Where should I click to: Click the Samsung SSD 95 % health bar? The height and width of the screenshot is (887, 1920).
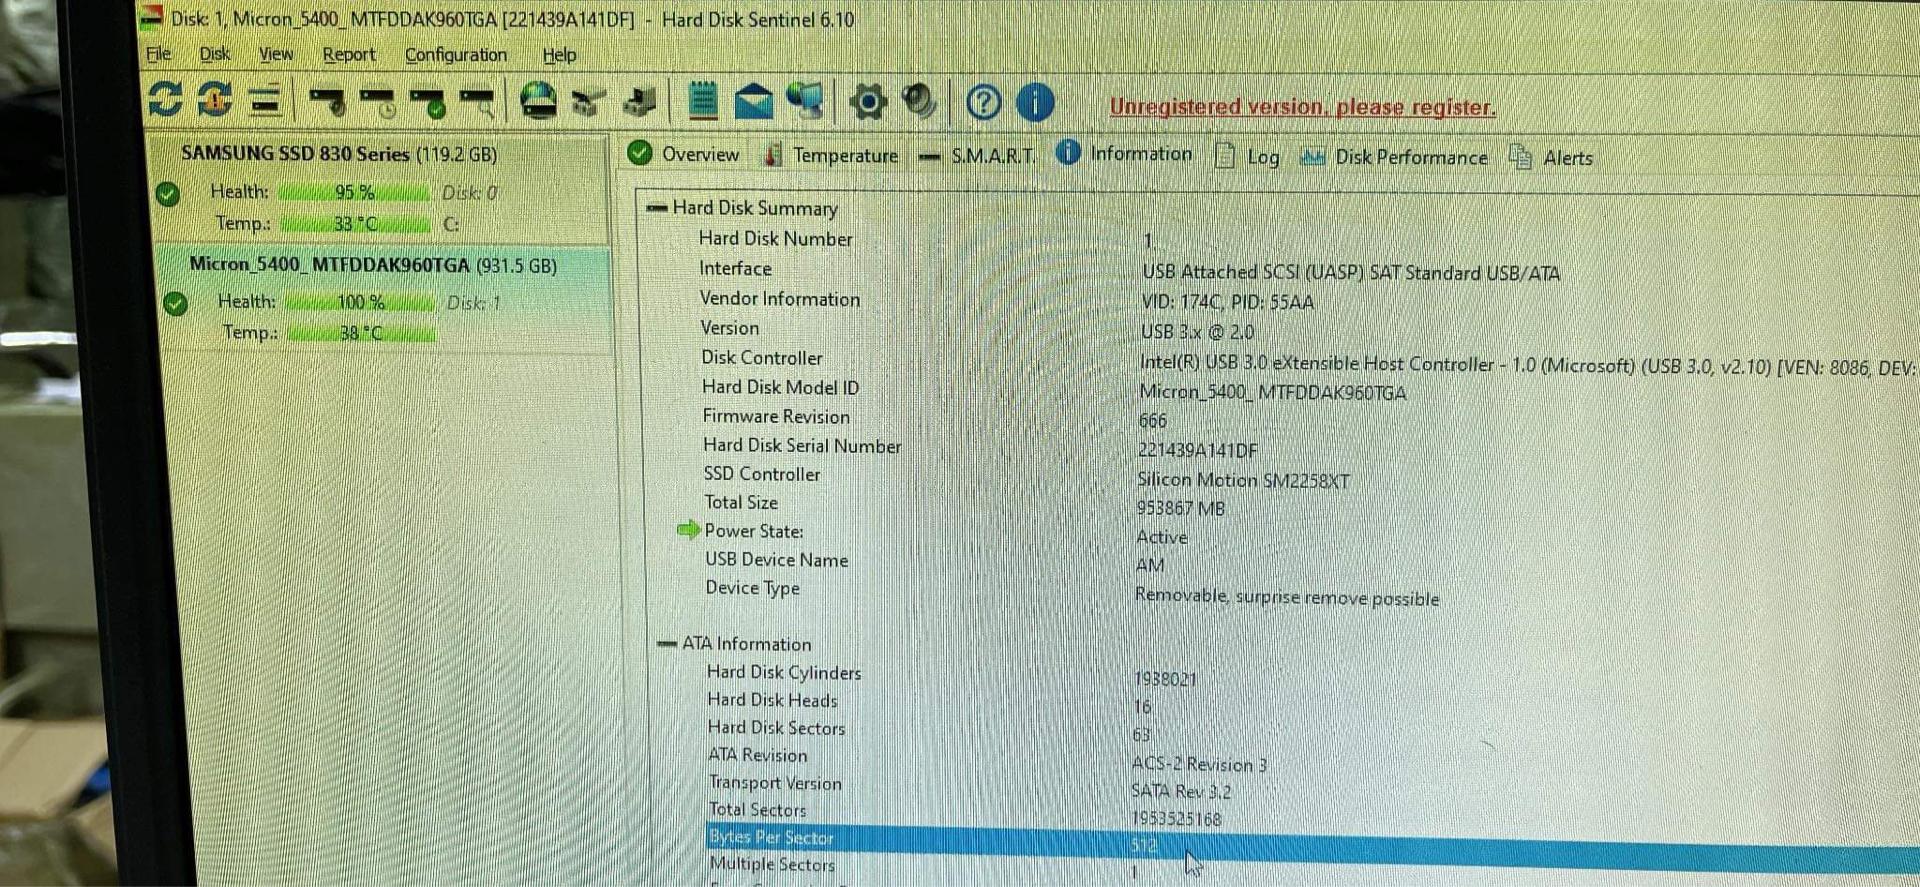pyautogui.click(x=354, y=192)
